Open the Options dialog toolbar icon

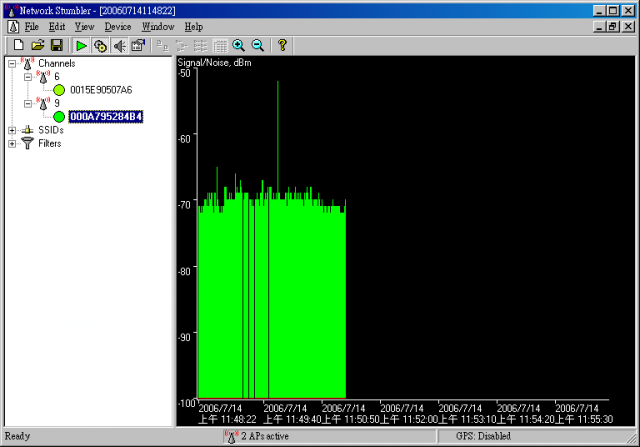pos(138,45)
